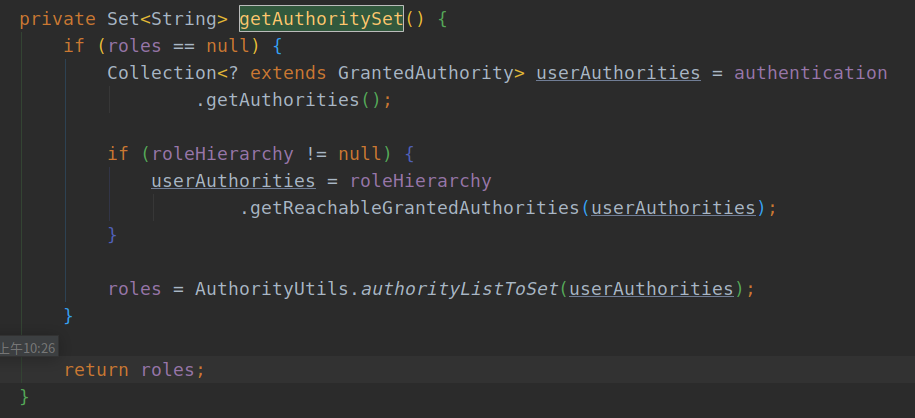The width and height of the screenshot is (915, 418).
Task: Click roles in the AuthorityUtils assignment
Action: [135, 289]
